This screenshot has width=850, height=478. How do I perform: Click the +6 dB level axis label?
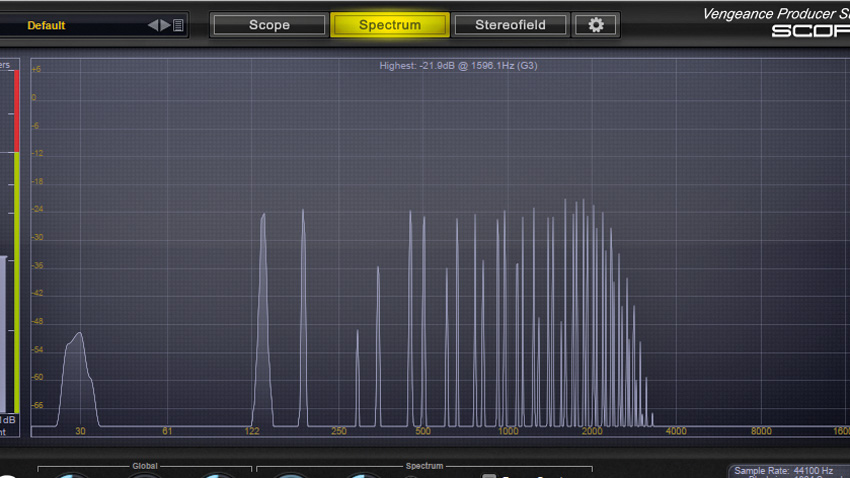click(36, 69)
